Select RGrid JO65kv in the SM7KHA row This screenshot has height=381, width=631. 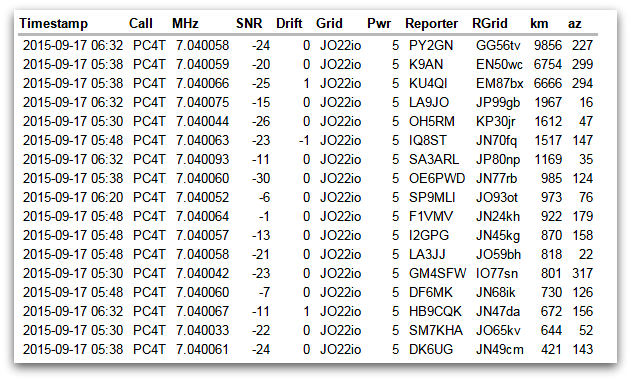(x=498, y=330)
